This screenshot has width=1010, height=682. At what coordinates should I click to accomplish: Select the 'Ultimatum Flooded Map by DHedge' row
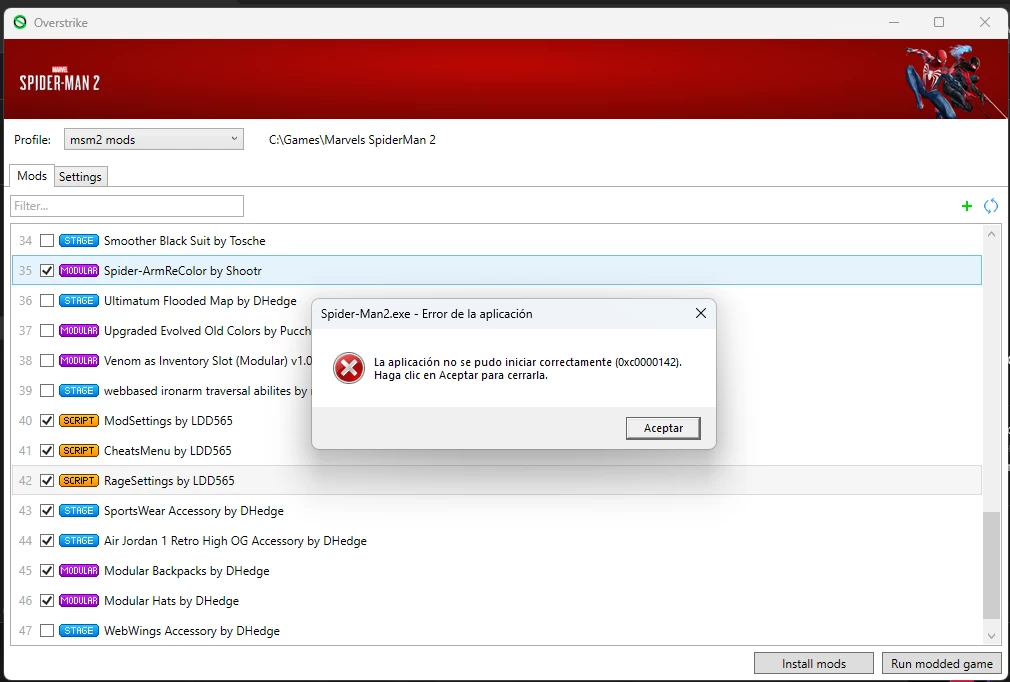497,301
